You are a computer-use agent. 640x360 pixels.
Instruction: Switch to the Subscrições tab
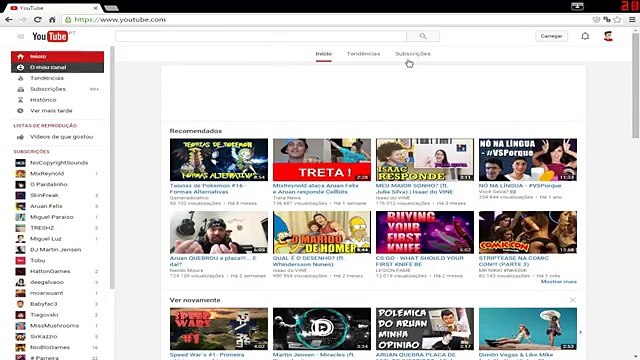pyautogui.click(x=413, y=53)
